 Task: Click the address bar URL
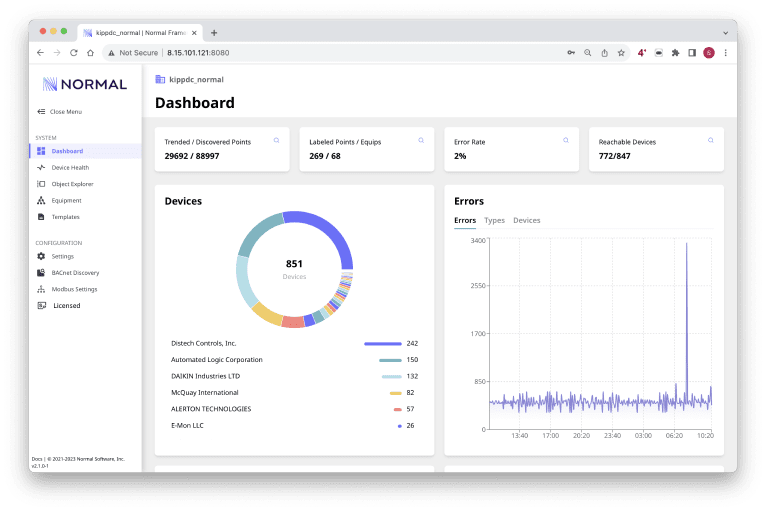click(198, 53)
